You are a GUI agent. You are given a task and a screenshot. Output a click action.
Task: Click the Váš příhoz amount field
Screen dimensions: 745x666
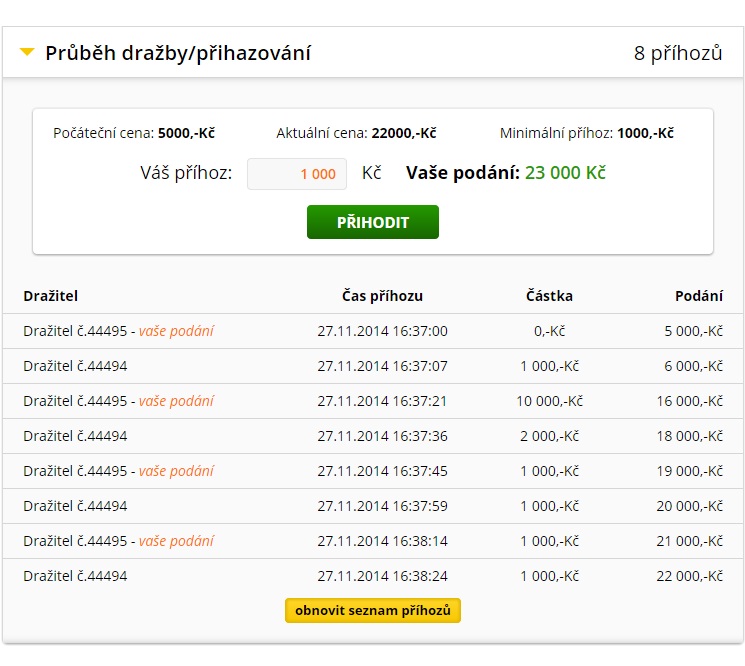[296, 174]
